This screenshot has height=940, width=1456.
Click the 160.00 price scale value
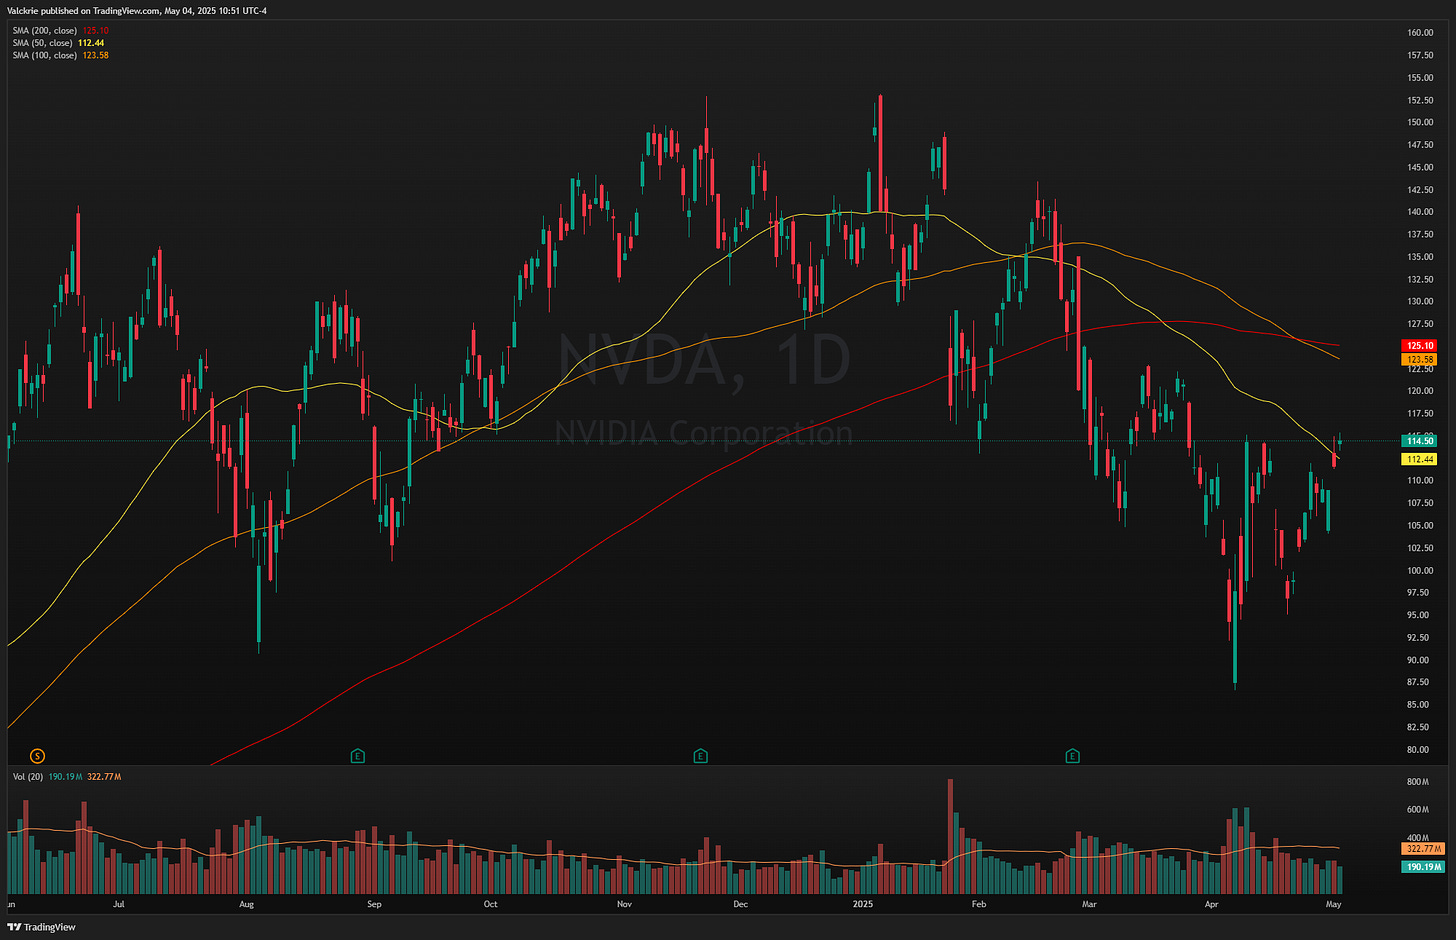point(1420,33)
